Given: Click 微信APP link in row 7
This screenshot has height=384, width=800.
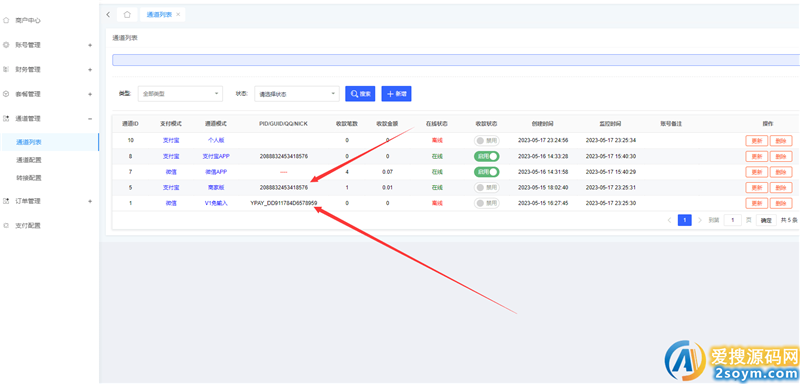Looking at the screenshot, I should click(216, 172).
